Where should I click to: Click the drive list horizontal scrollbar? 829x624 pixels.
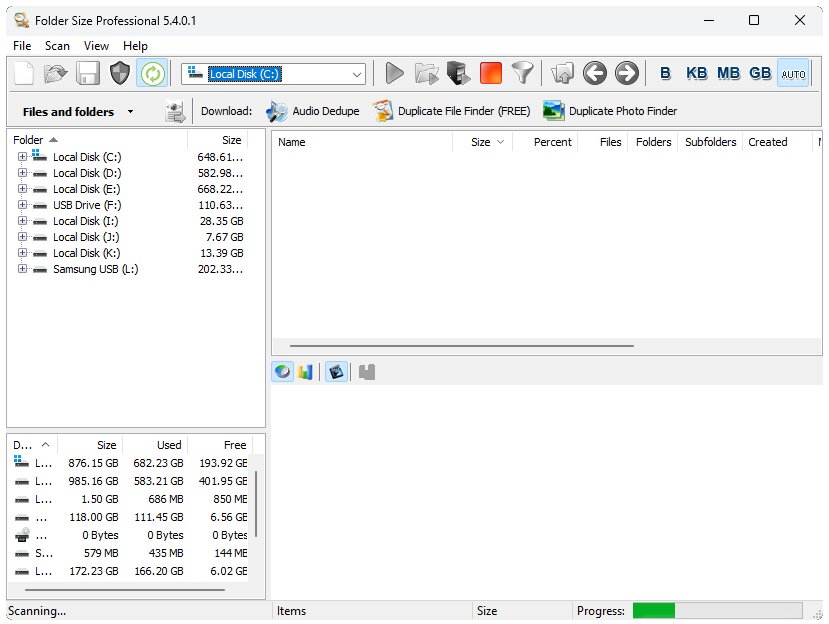125,589
